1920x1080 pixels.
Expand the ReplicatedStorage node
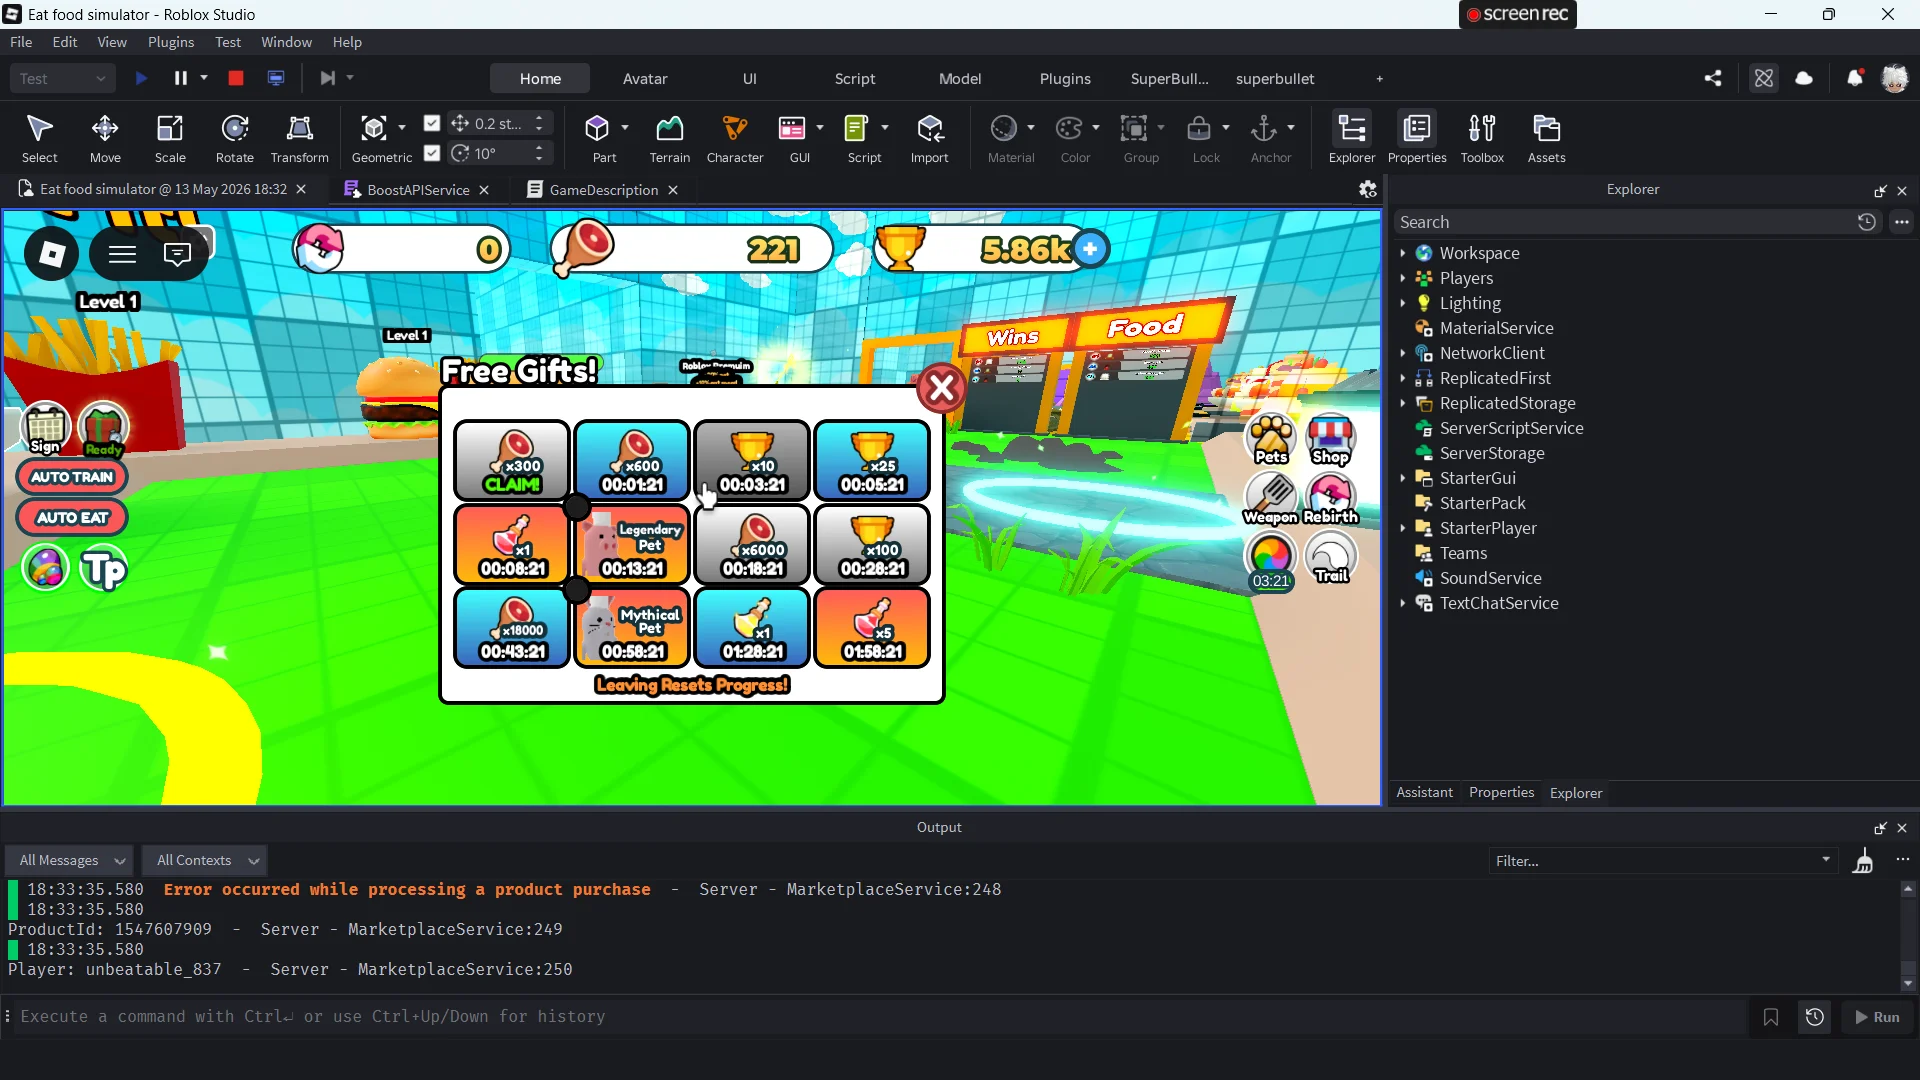1403,403
